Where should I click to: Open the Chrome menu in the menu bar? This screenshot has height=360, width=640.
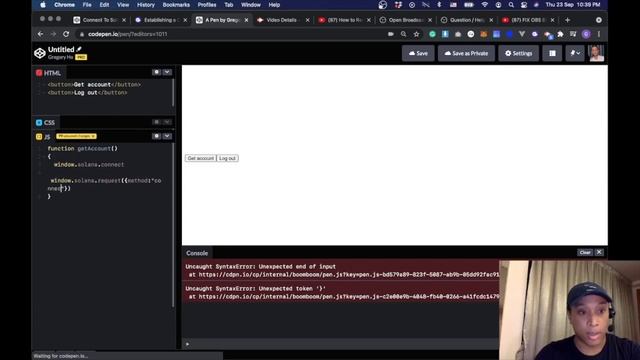pyautogui.click(x=64, y=5)
